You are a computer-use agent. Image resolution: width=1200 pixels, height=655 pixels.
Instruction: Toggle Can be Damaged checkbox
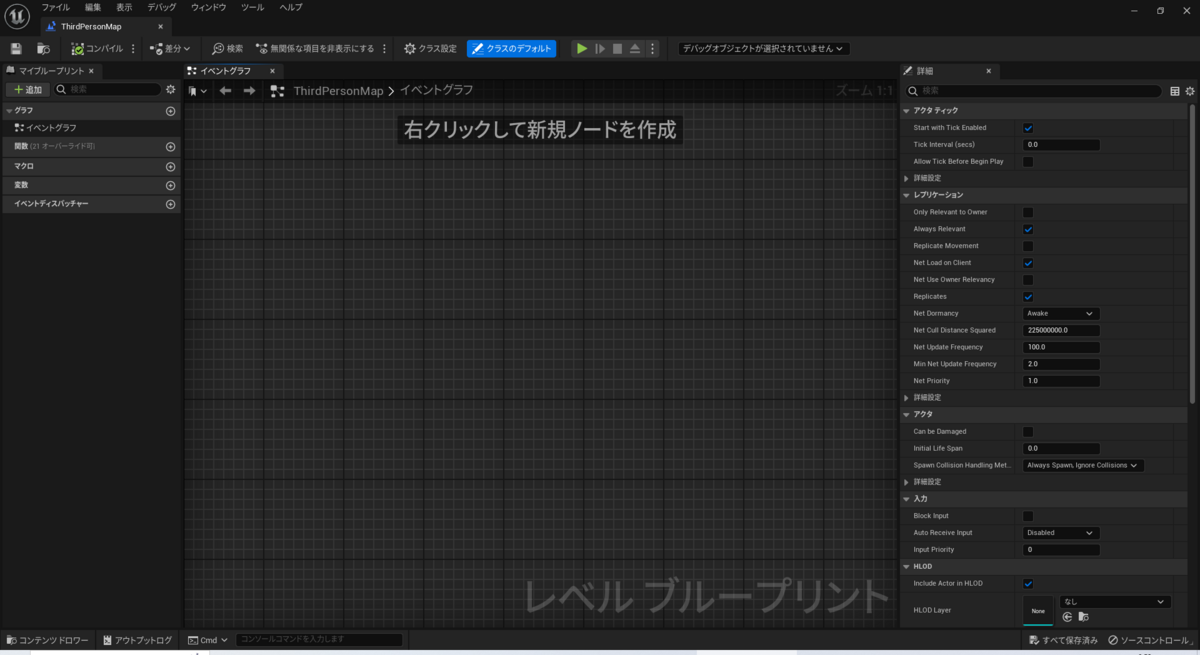tap(1028, 432)
